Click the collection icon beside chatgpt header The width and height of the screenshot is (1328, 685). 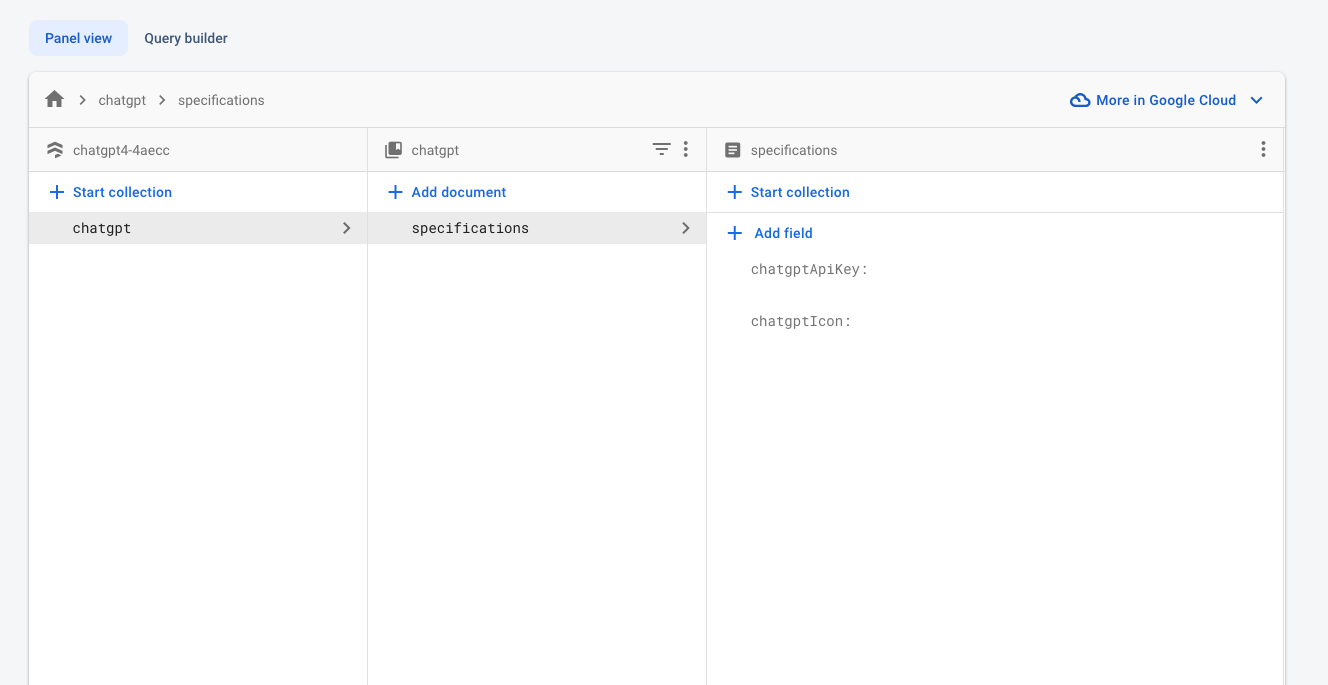click(394, 150)
